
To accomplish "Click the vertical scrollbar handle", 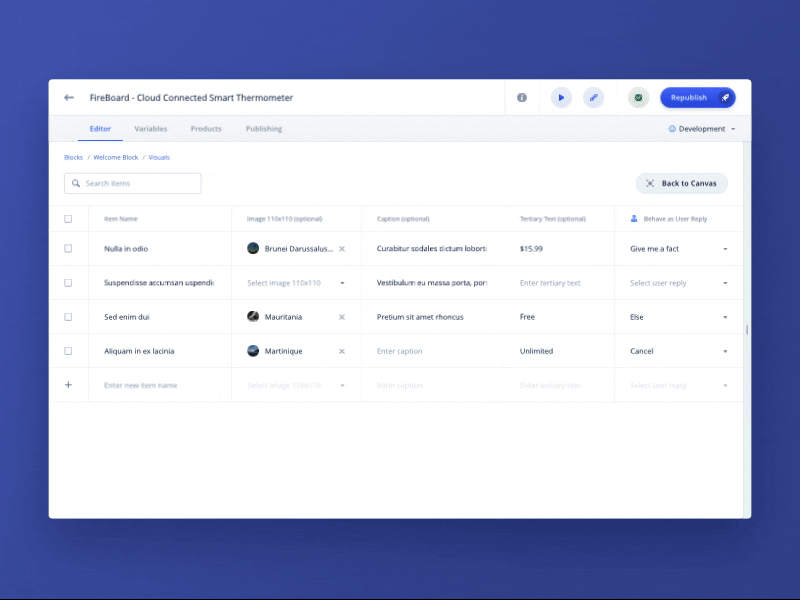I will point(747,330).
